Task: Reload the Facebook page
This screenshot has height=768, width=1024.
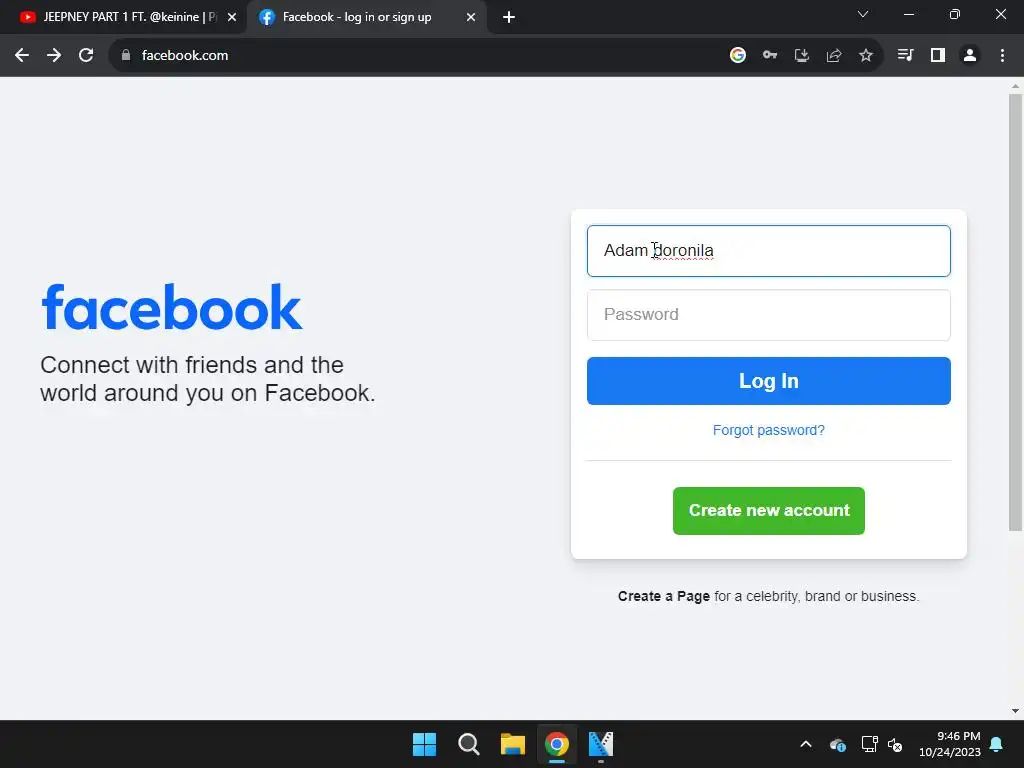Action: click(86, 56)
